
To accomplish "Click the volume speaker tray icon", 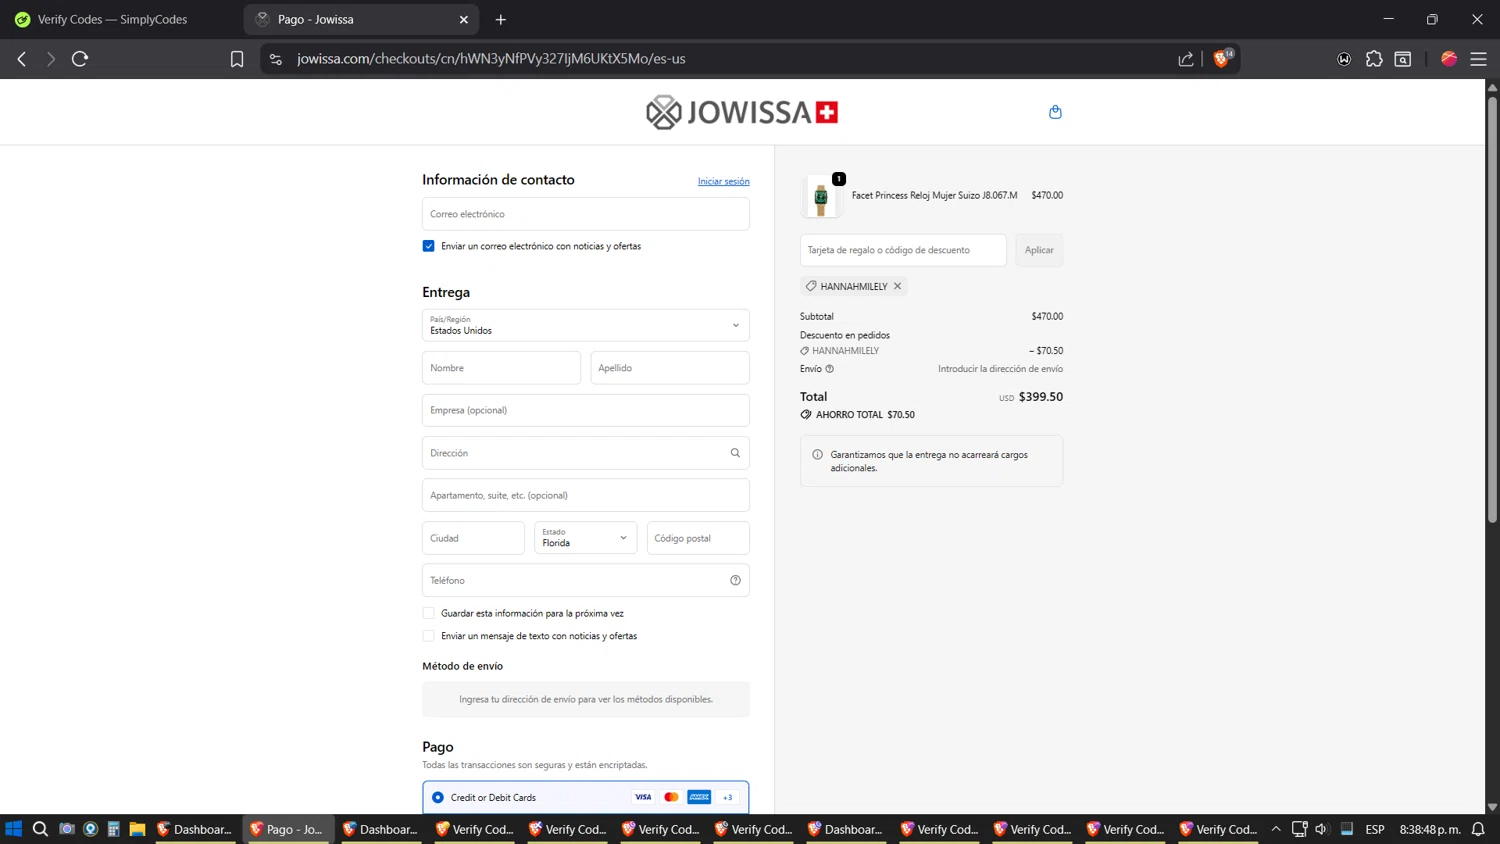I will coord(1321,829).
